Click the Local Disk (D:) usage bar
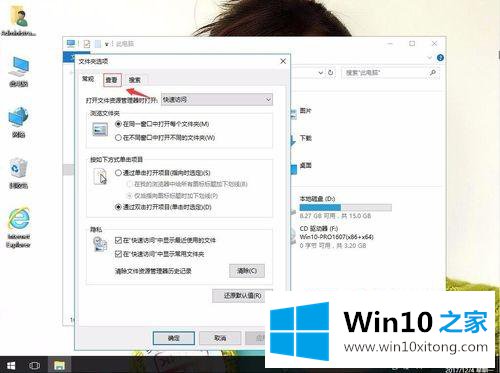This screenshot has width=500, height=373. [346, 208]
